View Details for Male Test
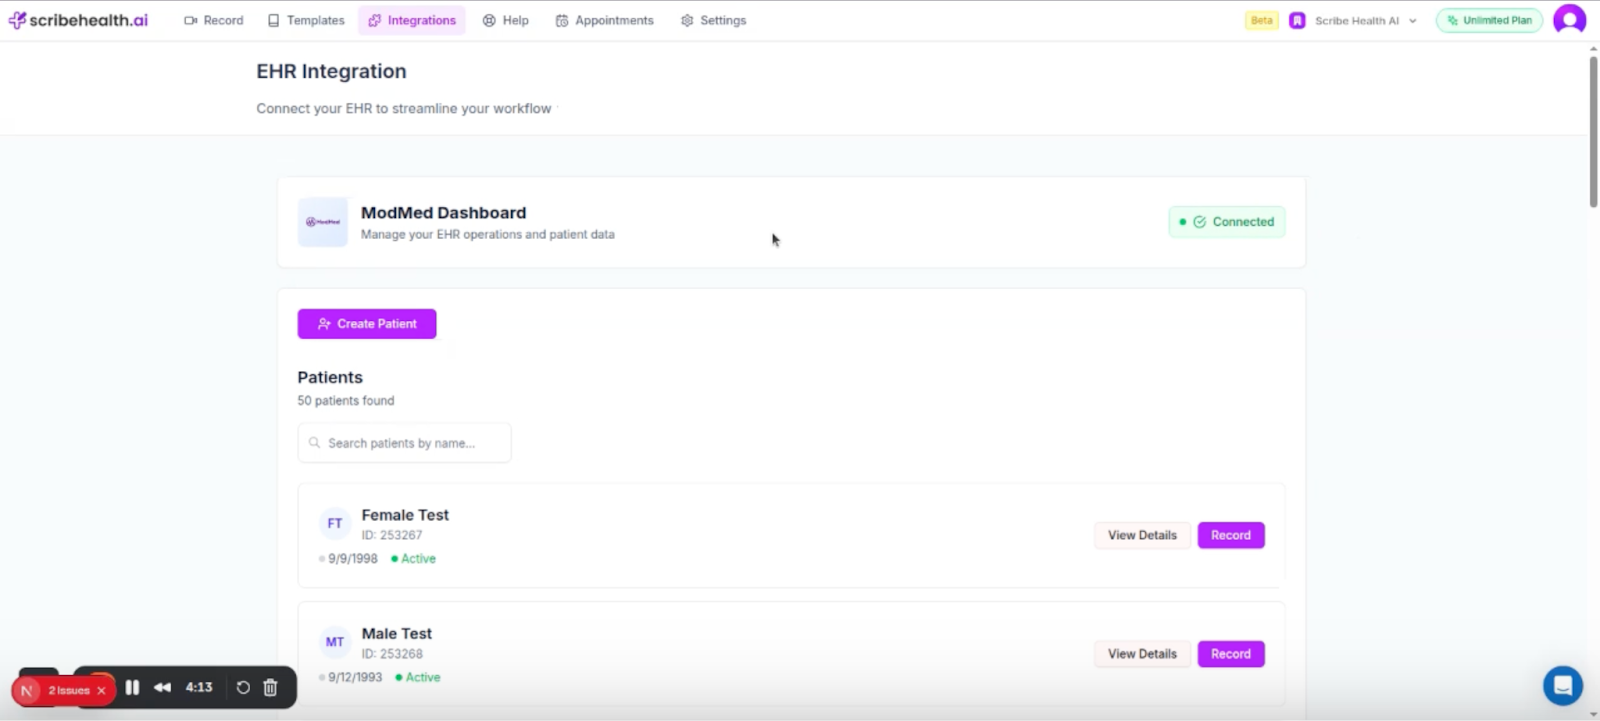1600x721 pixels. pos(1142,654)
